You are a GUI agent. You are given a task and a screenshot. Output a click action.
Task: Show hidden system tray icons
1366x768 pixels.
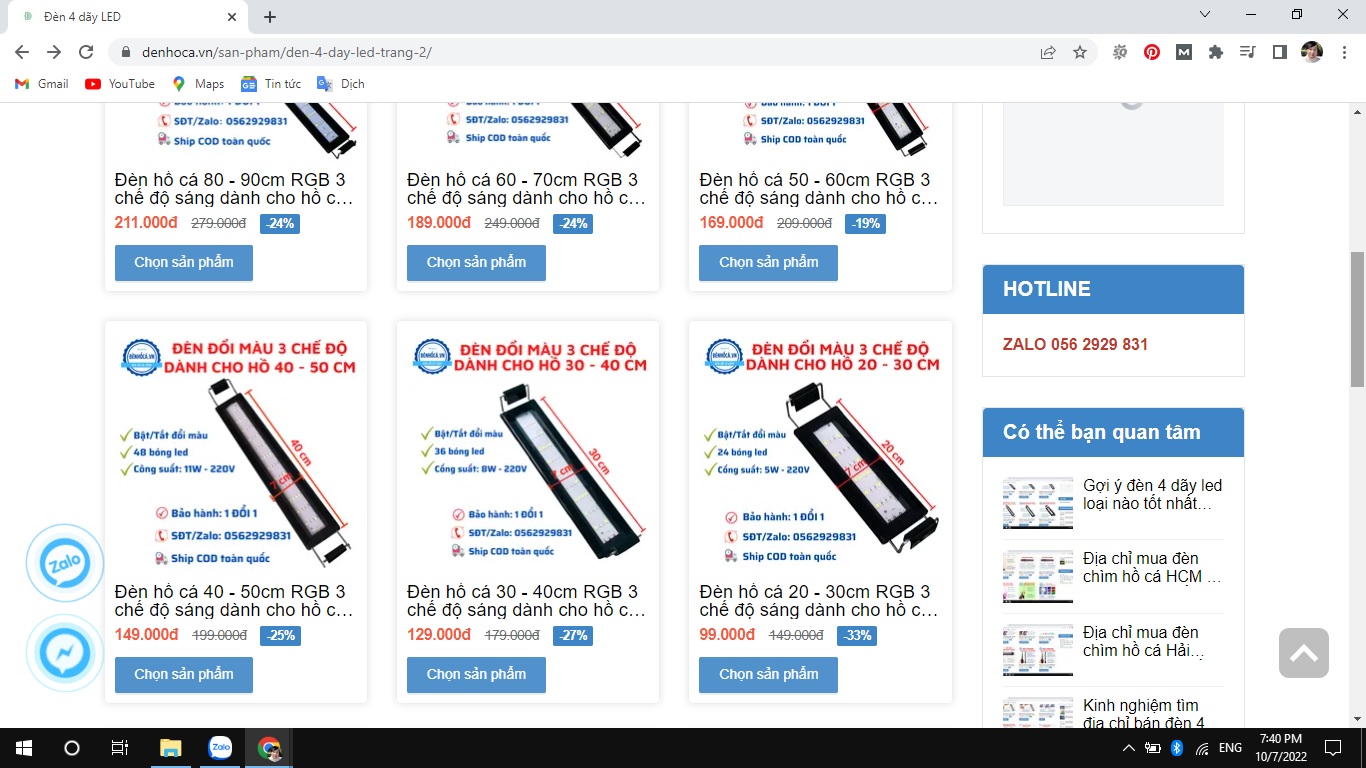click(1129, 748)
